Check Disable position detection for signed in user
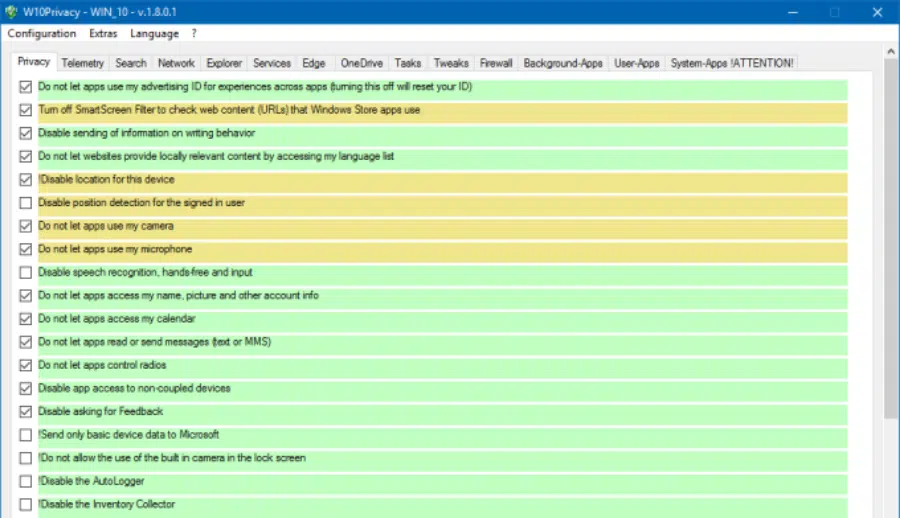This screenshot has width=900, height=518. (x=25, y=203)
